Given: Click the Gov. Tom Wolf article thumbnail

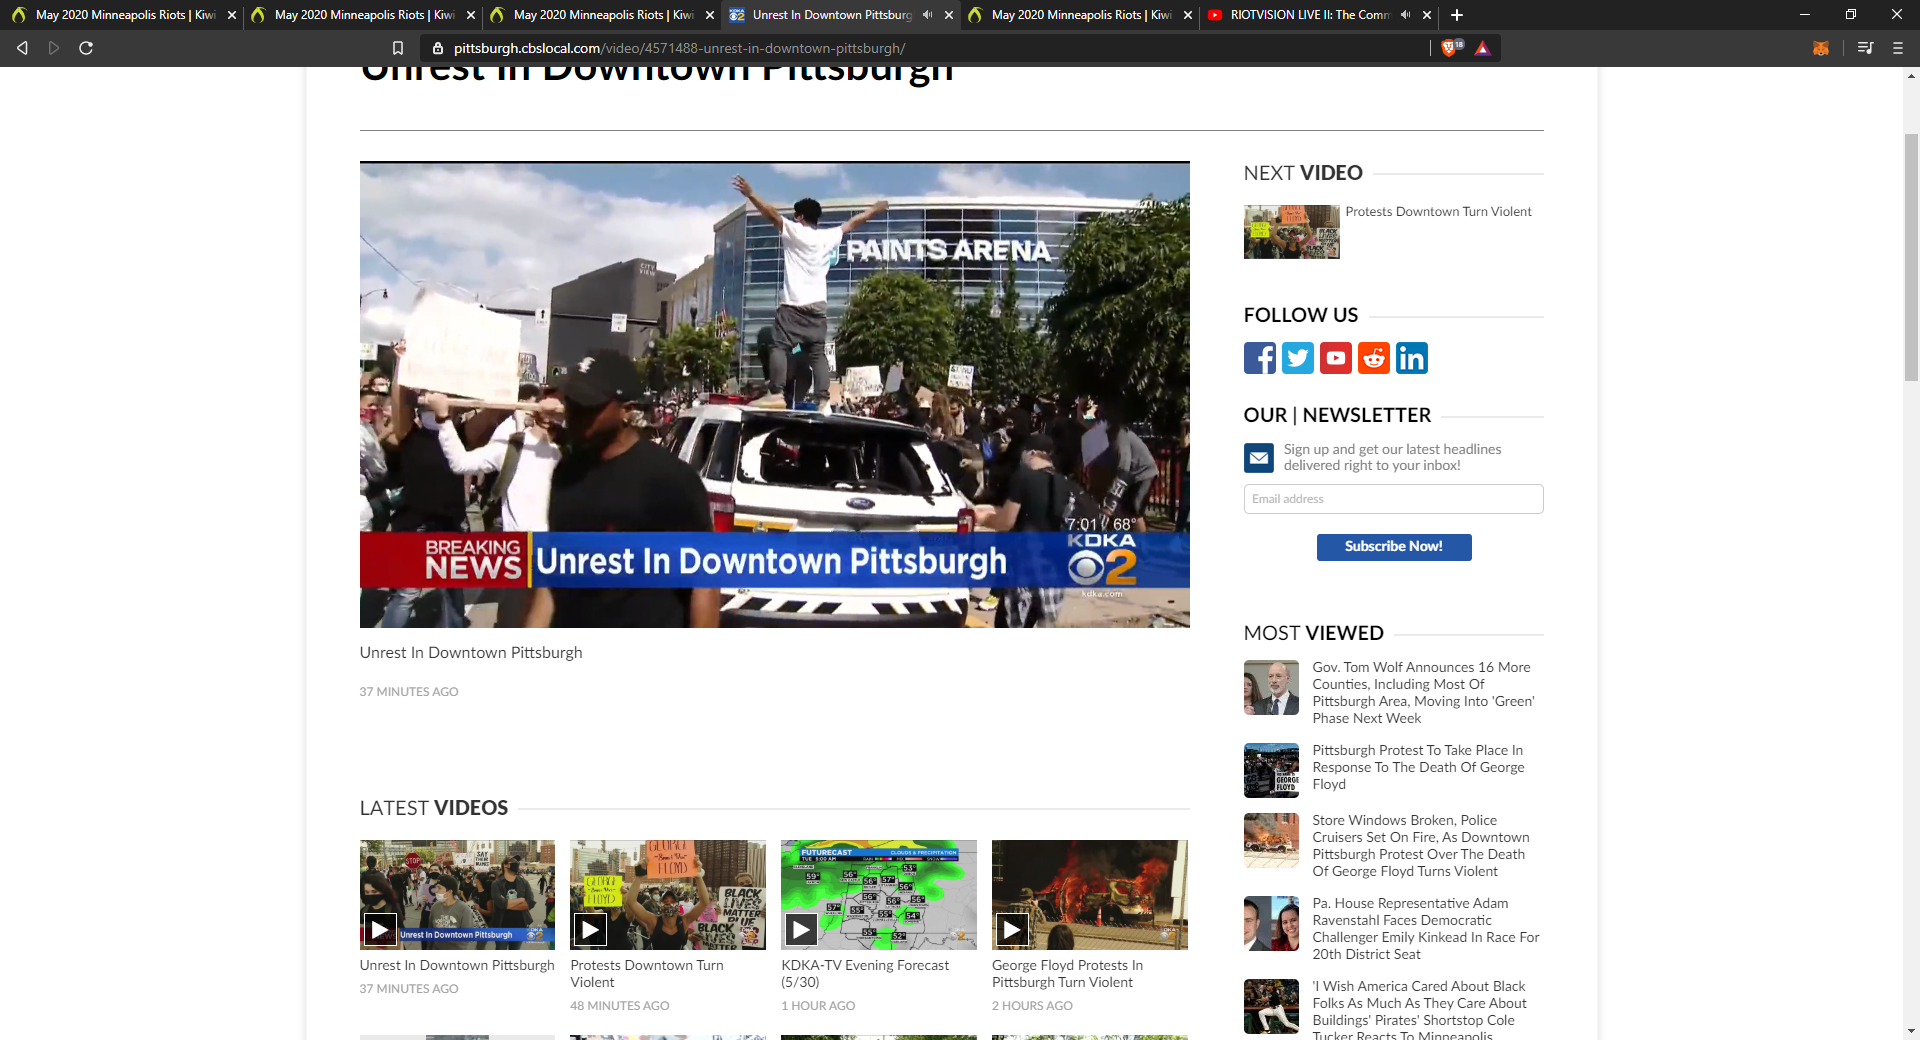Looking at the screenshot, I should coord(1271,687).
